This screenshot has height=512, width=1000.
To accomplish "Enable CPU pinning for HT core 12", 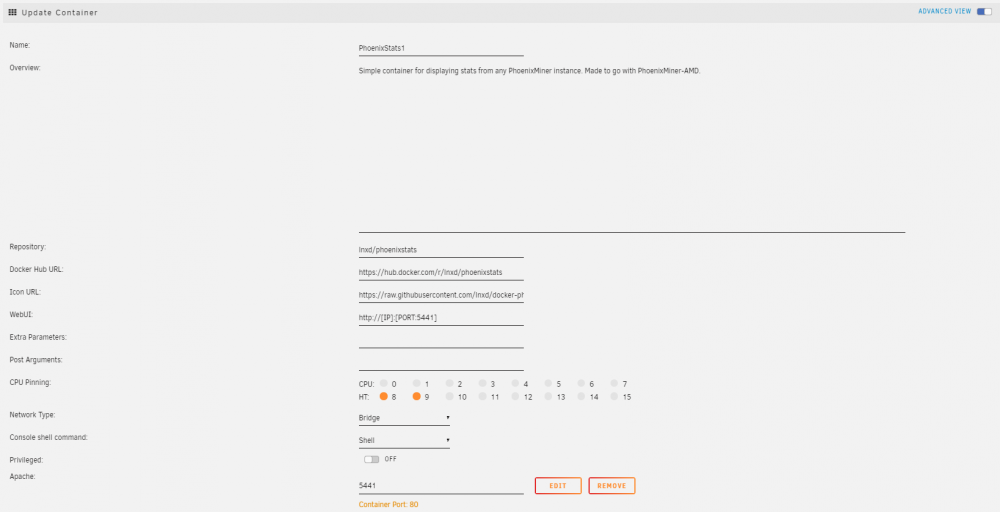I will (515, 397).
